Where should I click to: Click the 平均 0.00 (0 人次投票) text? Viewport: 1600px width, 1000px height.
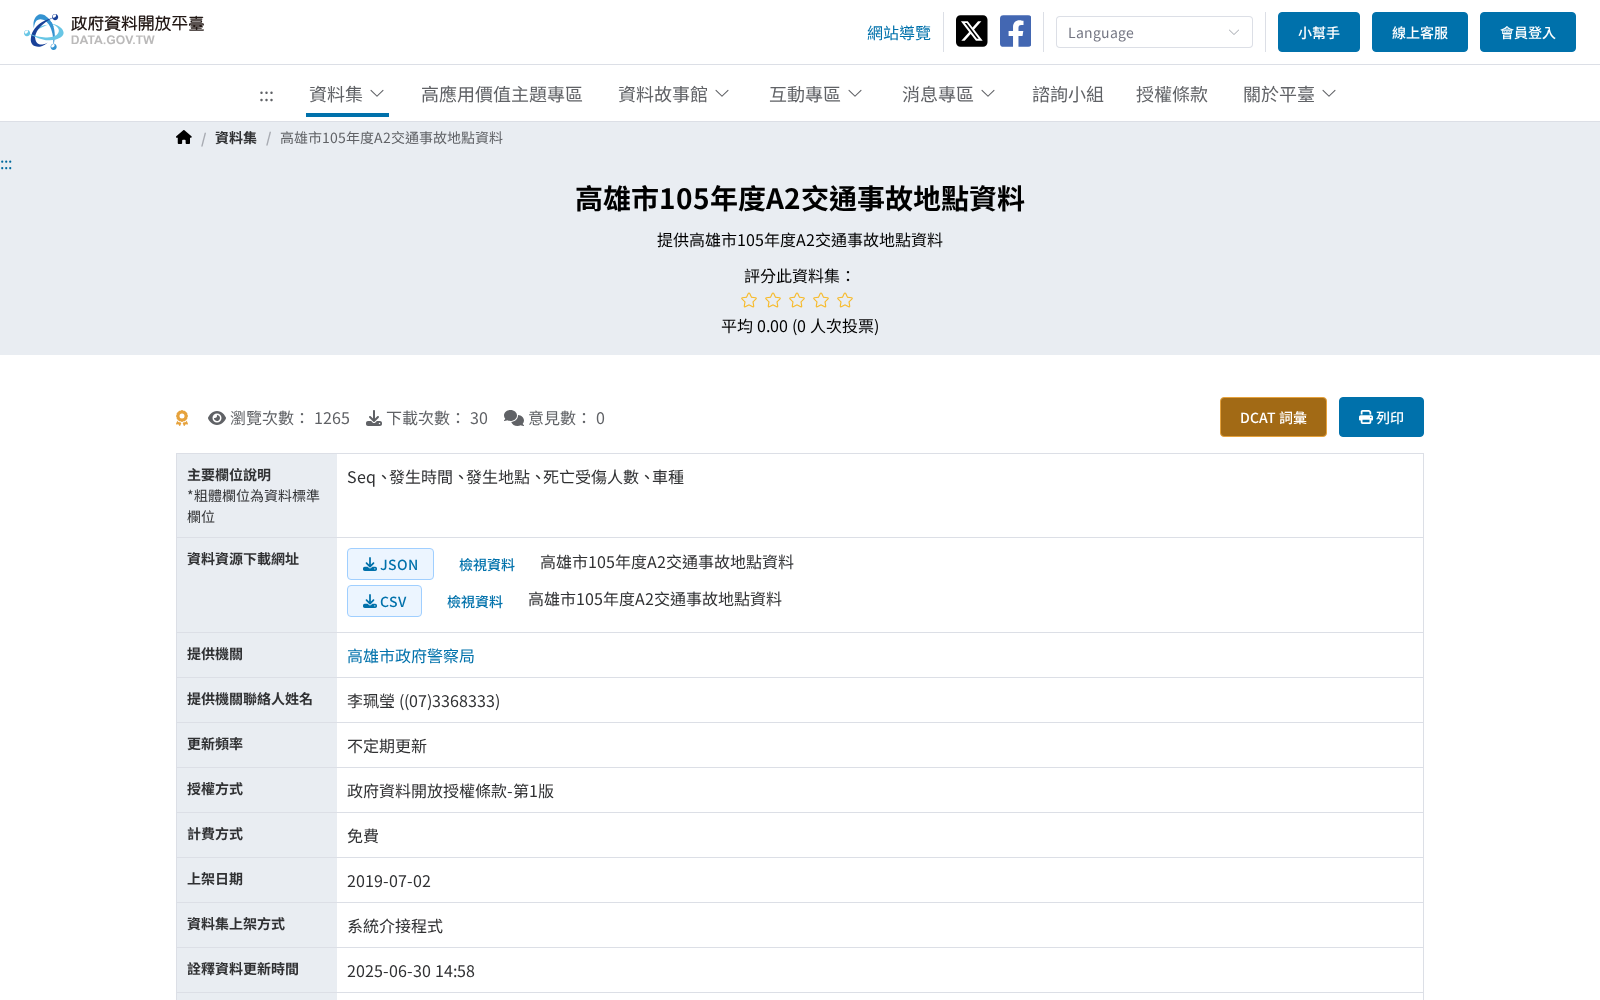800,326
